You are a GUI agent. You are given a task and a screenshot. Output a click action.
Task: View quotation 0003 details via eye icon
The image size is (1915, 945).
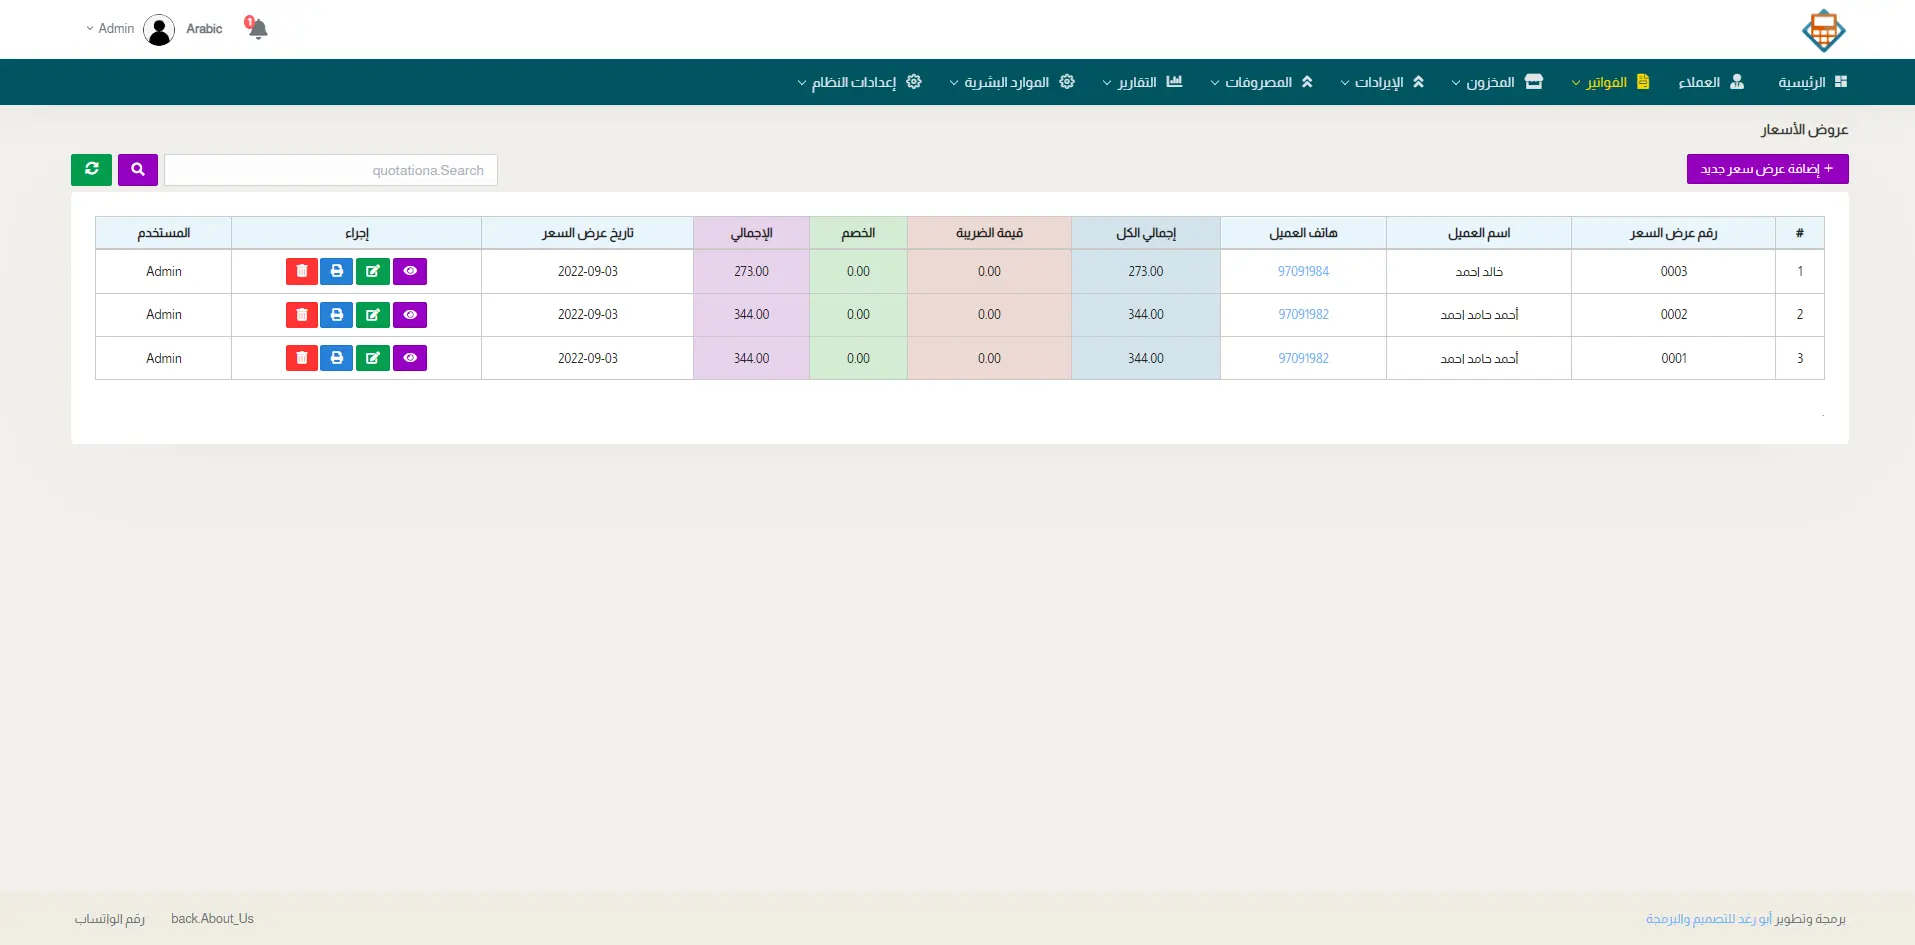(x=410, y=271)
